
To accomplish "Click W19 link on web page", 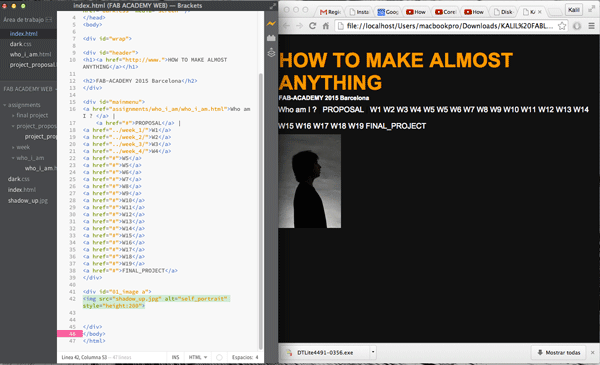I will click(x=355, y=126).
